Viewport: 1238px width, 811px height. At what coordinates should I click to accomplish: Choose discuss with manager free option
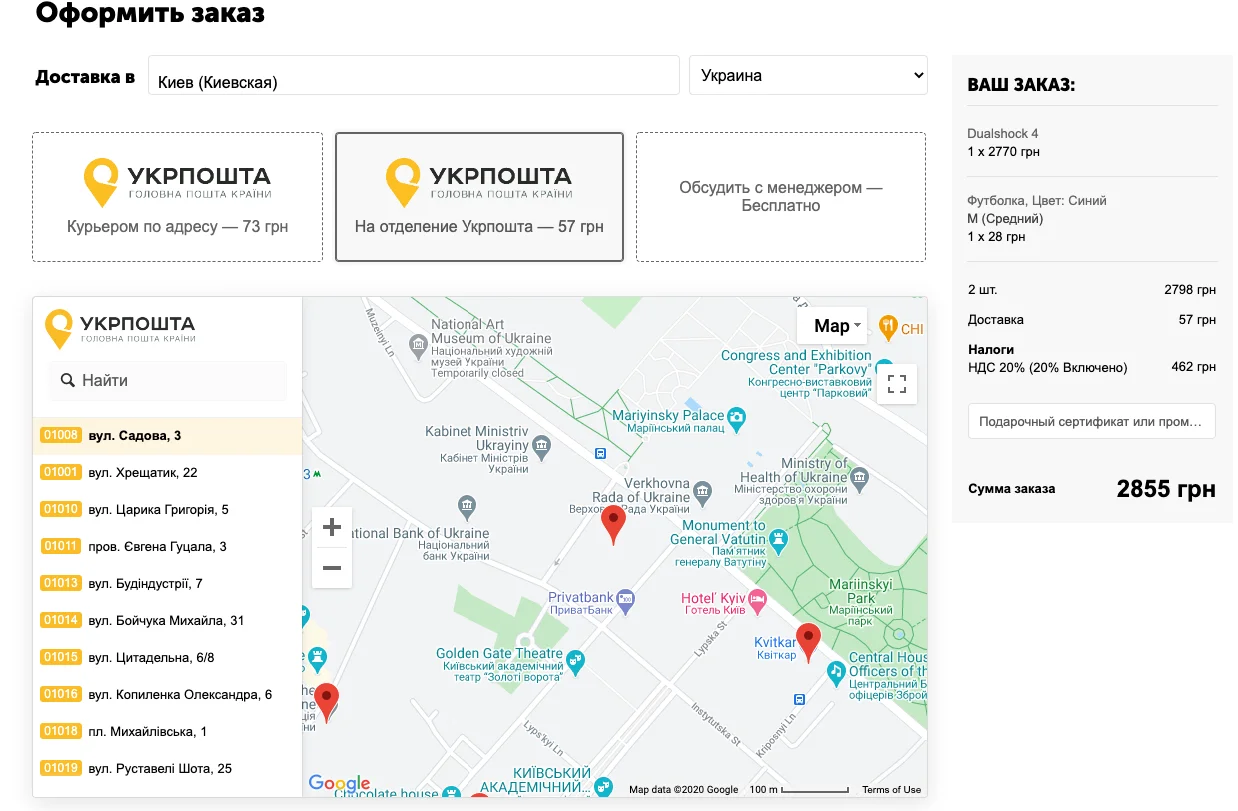(781, 197)
